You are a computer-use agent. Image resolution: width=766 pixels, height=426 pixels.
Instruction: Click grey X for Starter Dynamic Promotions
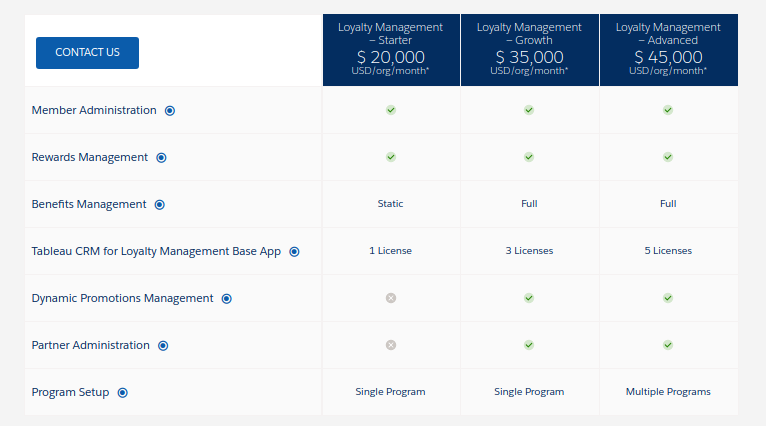coord(391,298)
